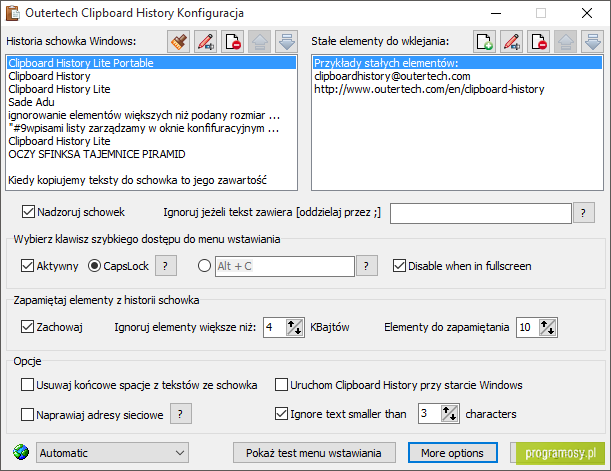611x471 pixels.
Task: Move the clipboard history item down
Action: tap(286, 41)
